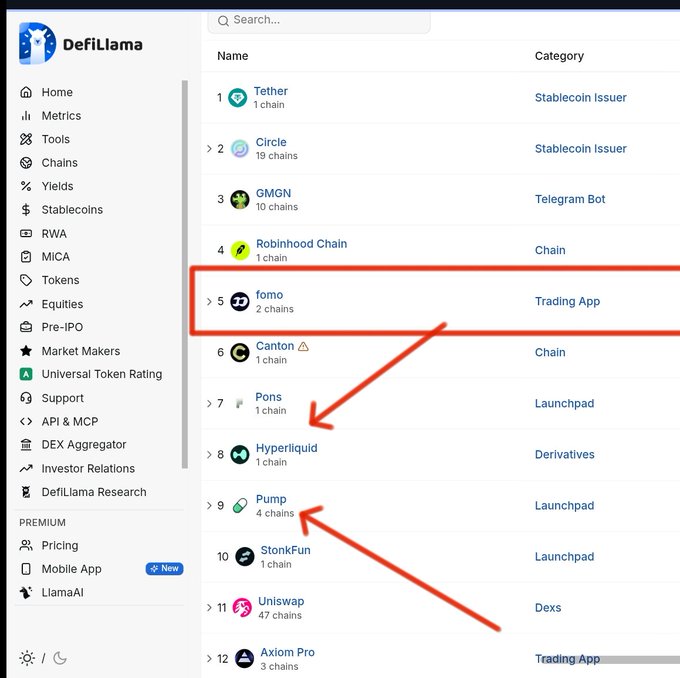Click the Mobile App phone icon

[x=26, y=569]
